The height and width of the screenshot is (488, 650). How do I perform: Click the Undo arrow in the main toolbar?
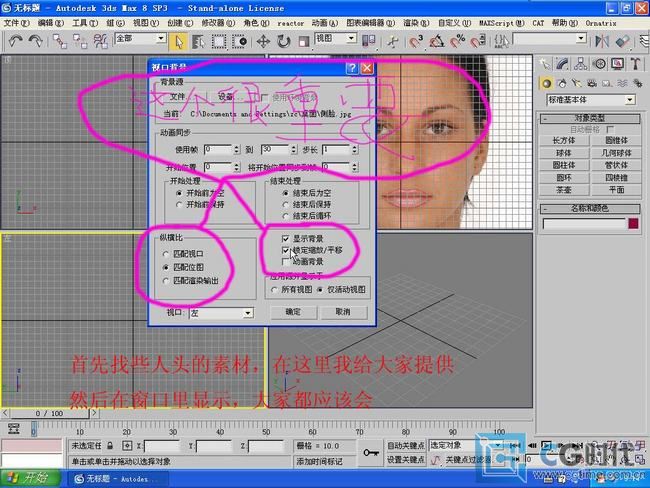[x=15, y=41]
